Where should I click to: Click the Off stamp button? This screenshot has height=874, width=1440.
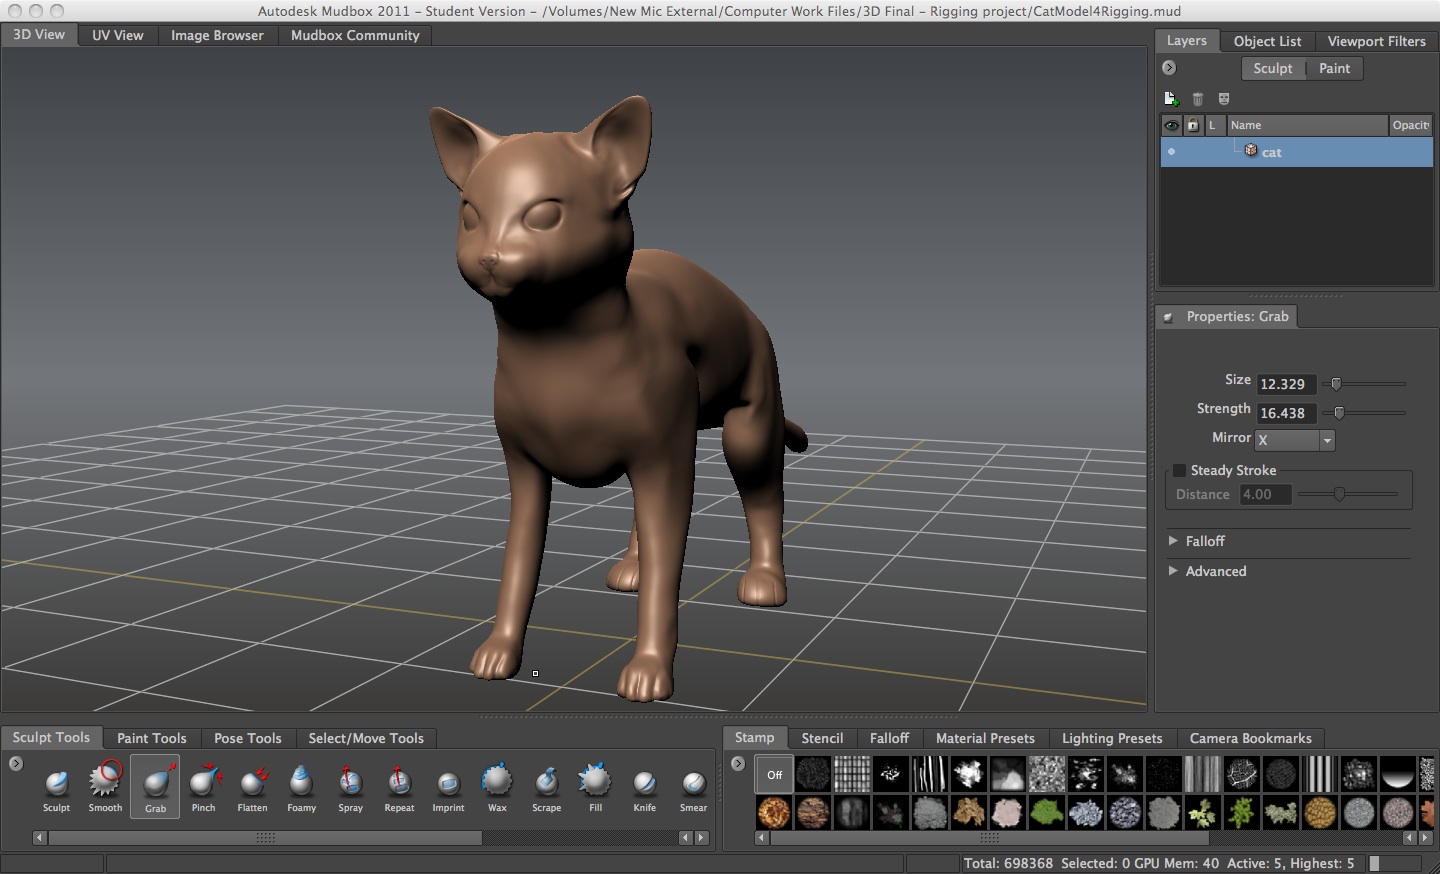773,773
